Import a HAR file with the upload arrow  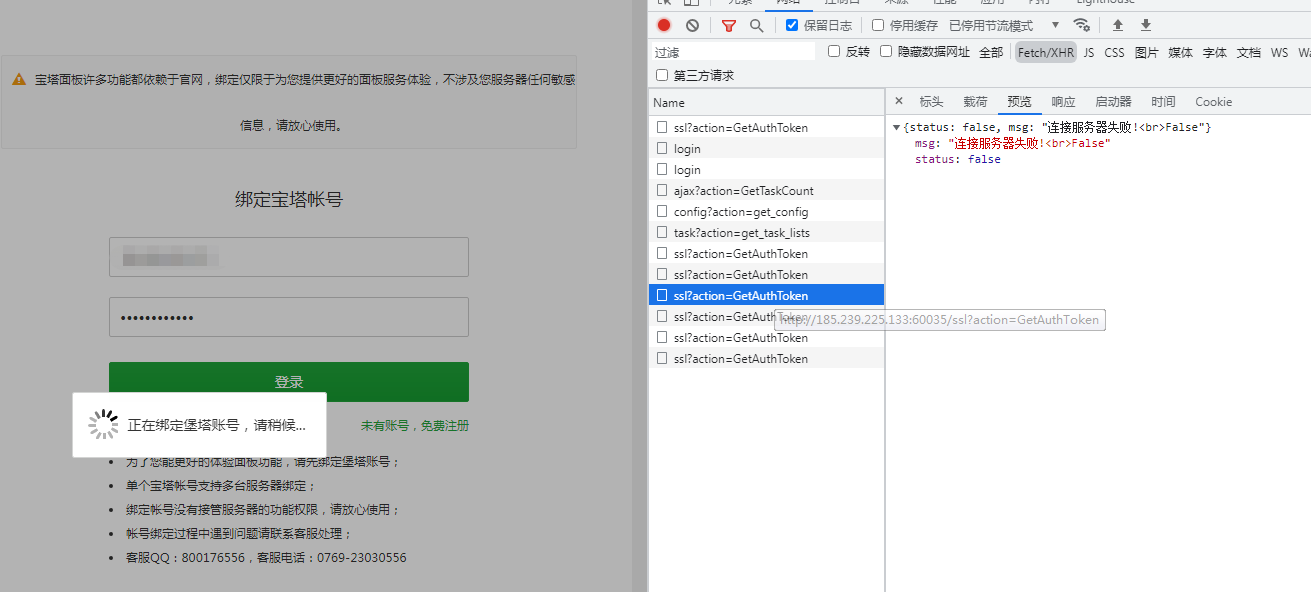point(1118,25)
